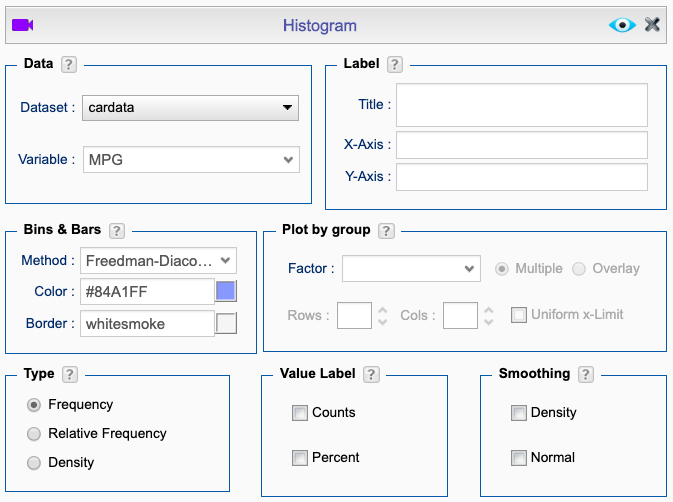Open help for Plot by group section

click(386, 231)
